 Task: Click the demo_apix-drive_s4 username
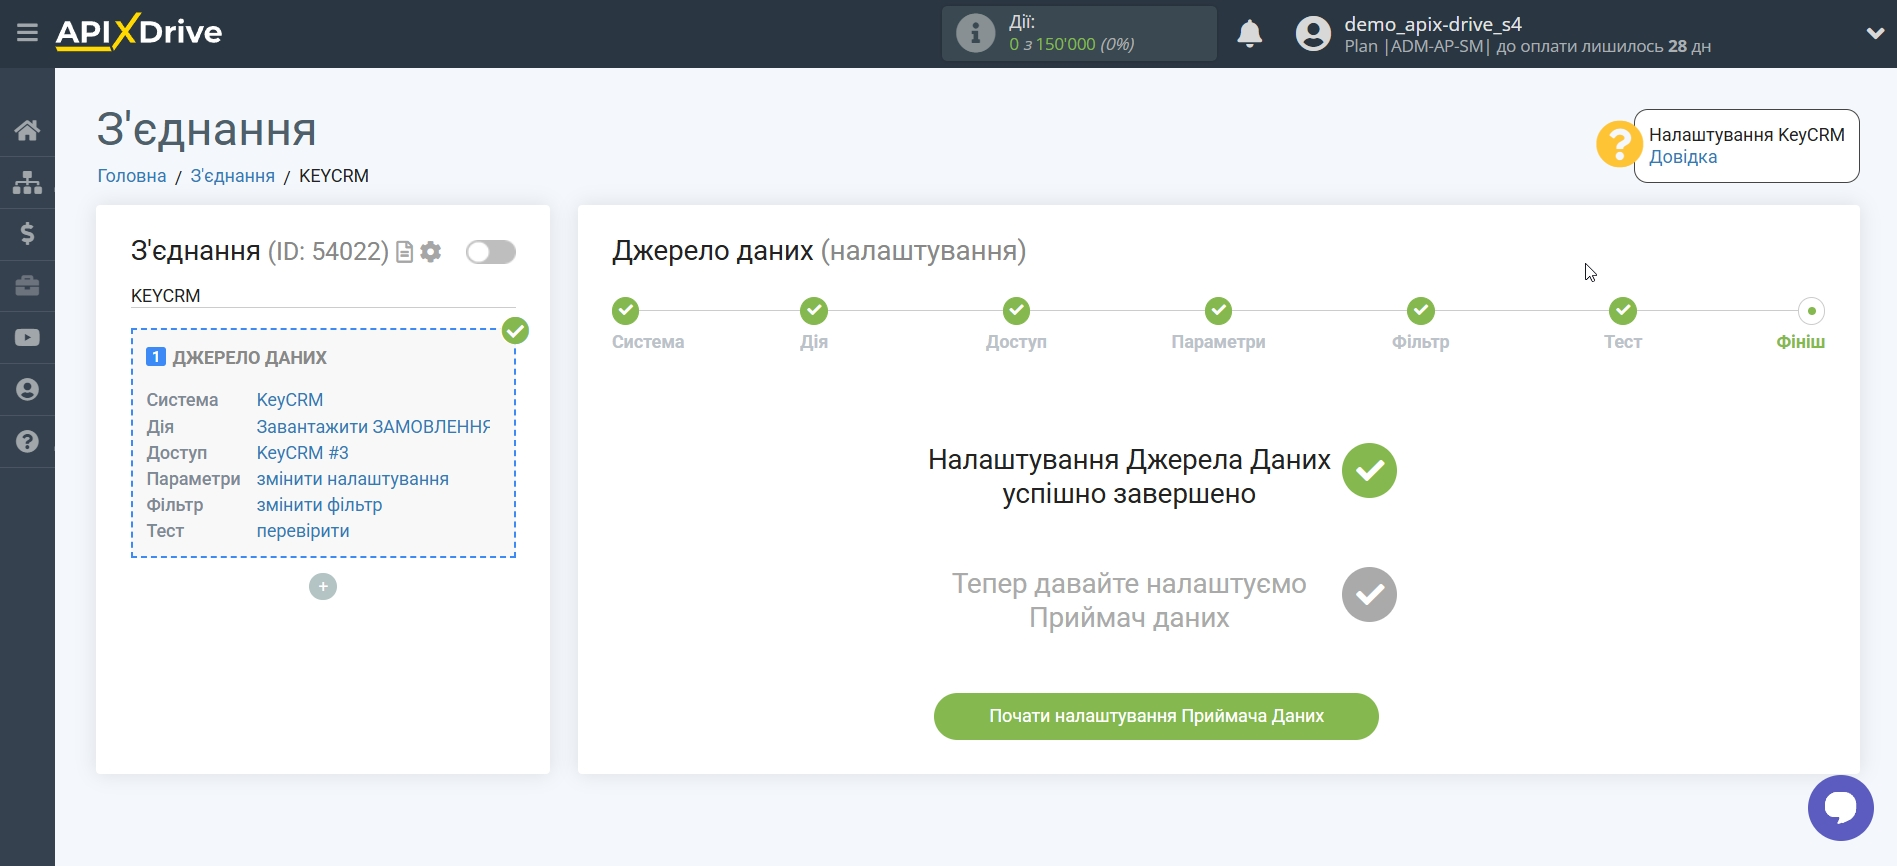coord(1433,24)
